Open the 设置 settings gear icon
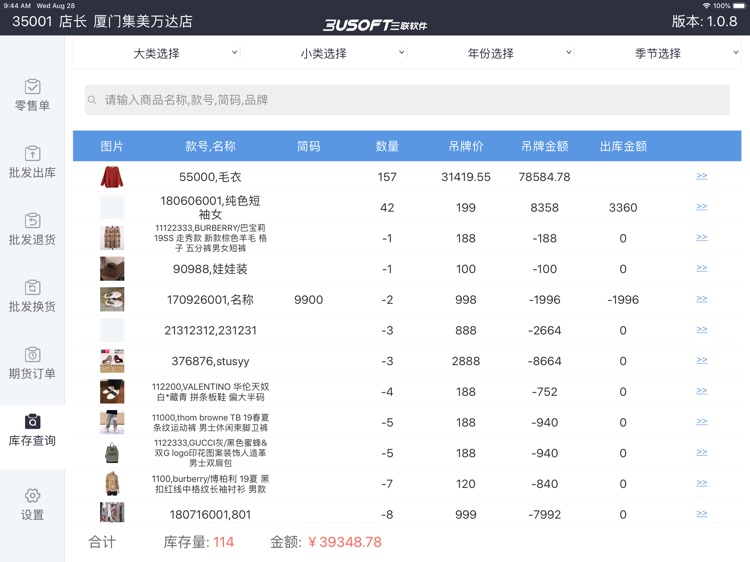Image resolution: width=750 pixels, height=562 pixels. (x=32, y=496)
